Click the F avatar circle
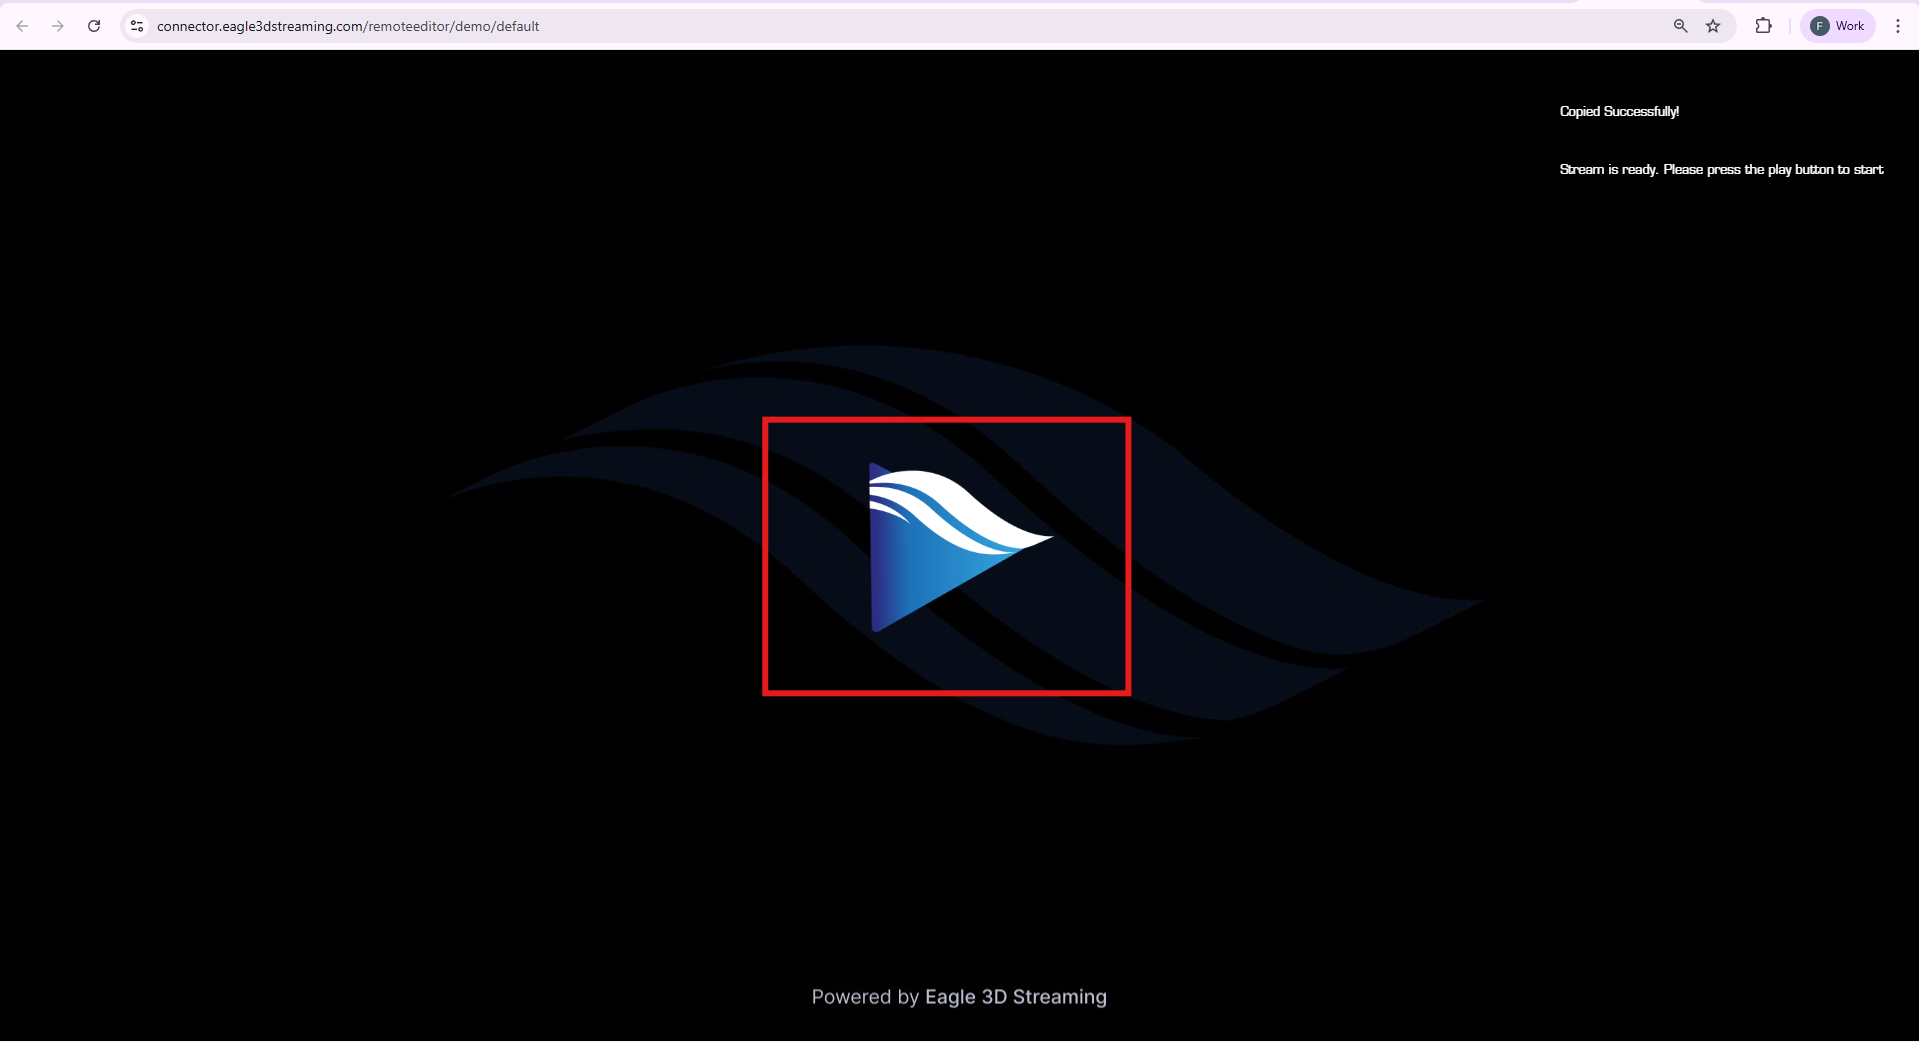The width and height of the screenshot is (1919, 1042). pyautogui.click(x=1819, y=26)
